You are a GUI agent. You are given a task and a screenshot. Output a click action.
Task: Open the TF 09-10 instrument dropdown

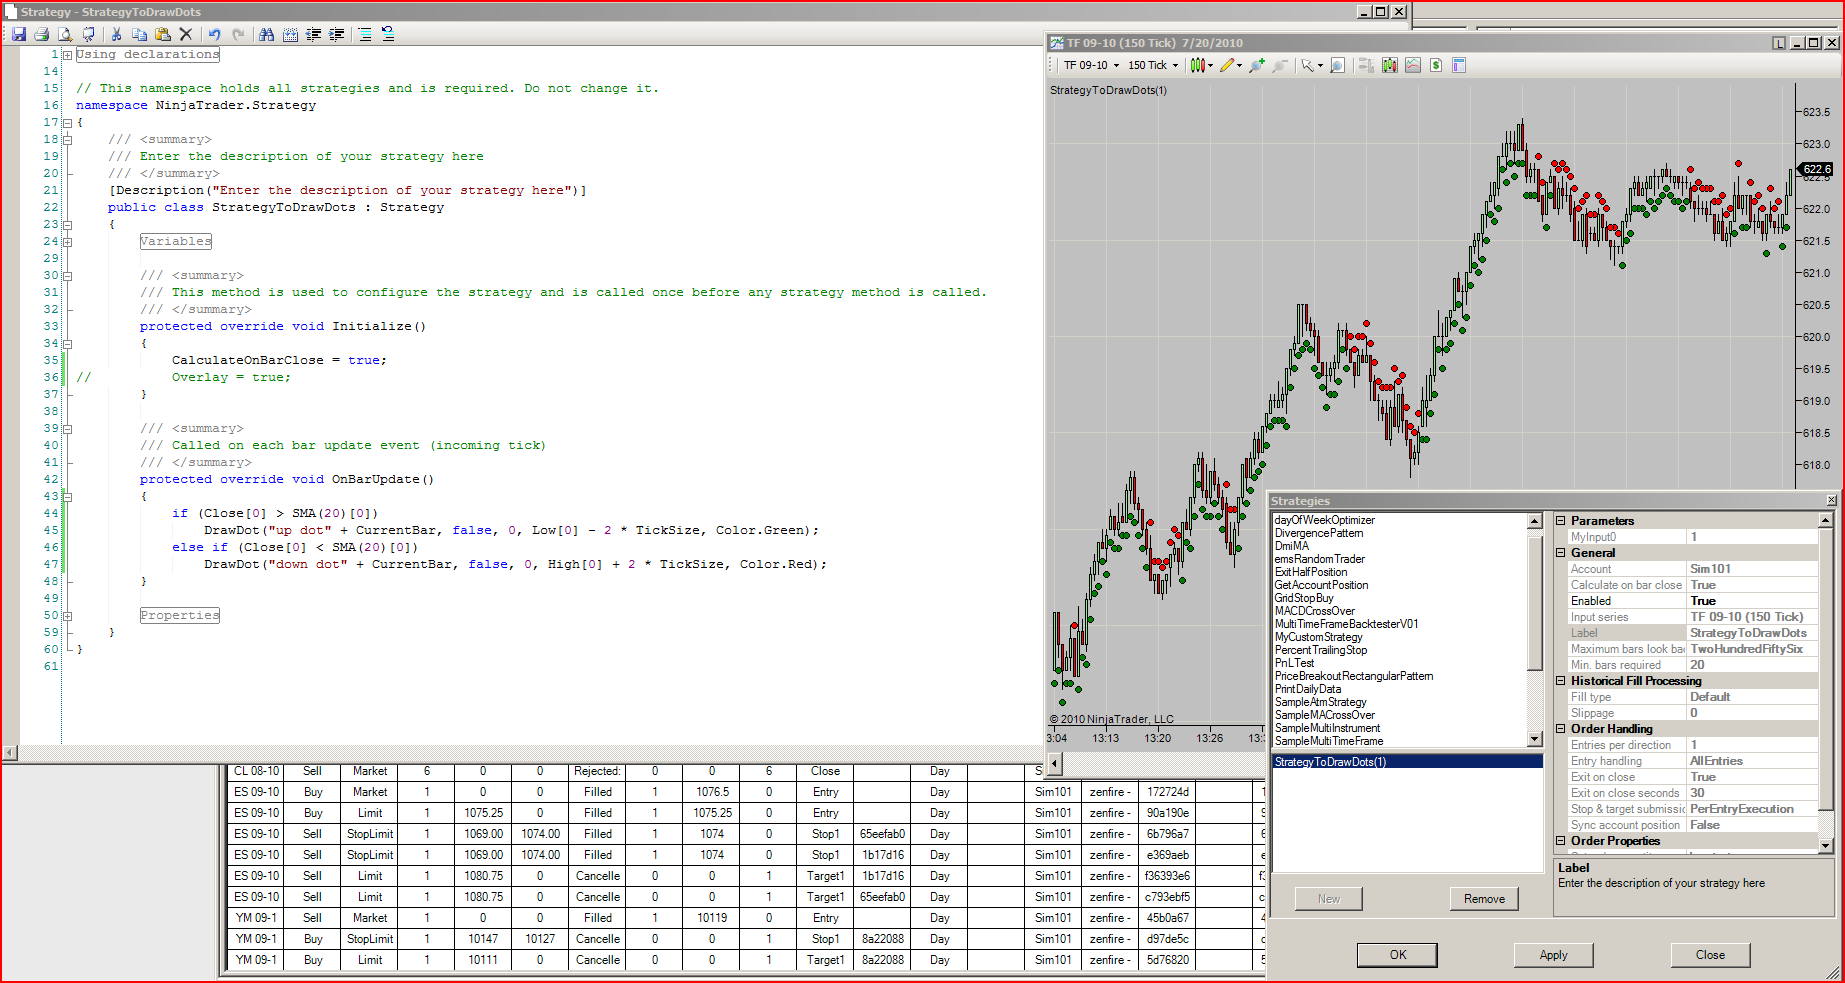pos(1091,65)
